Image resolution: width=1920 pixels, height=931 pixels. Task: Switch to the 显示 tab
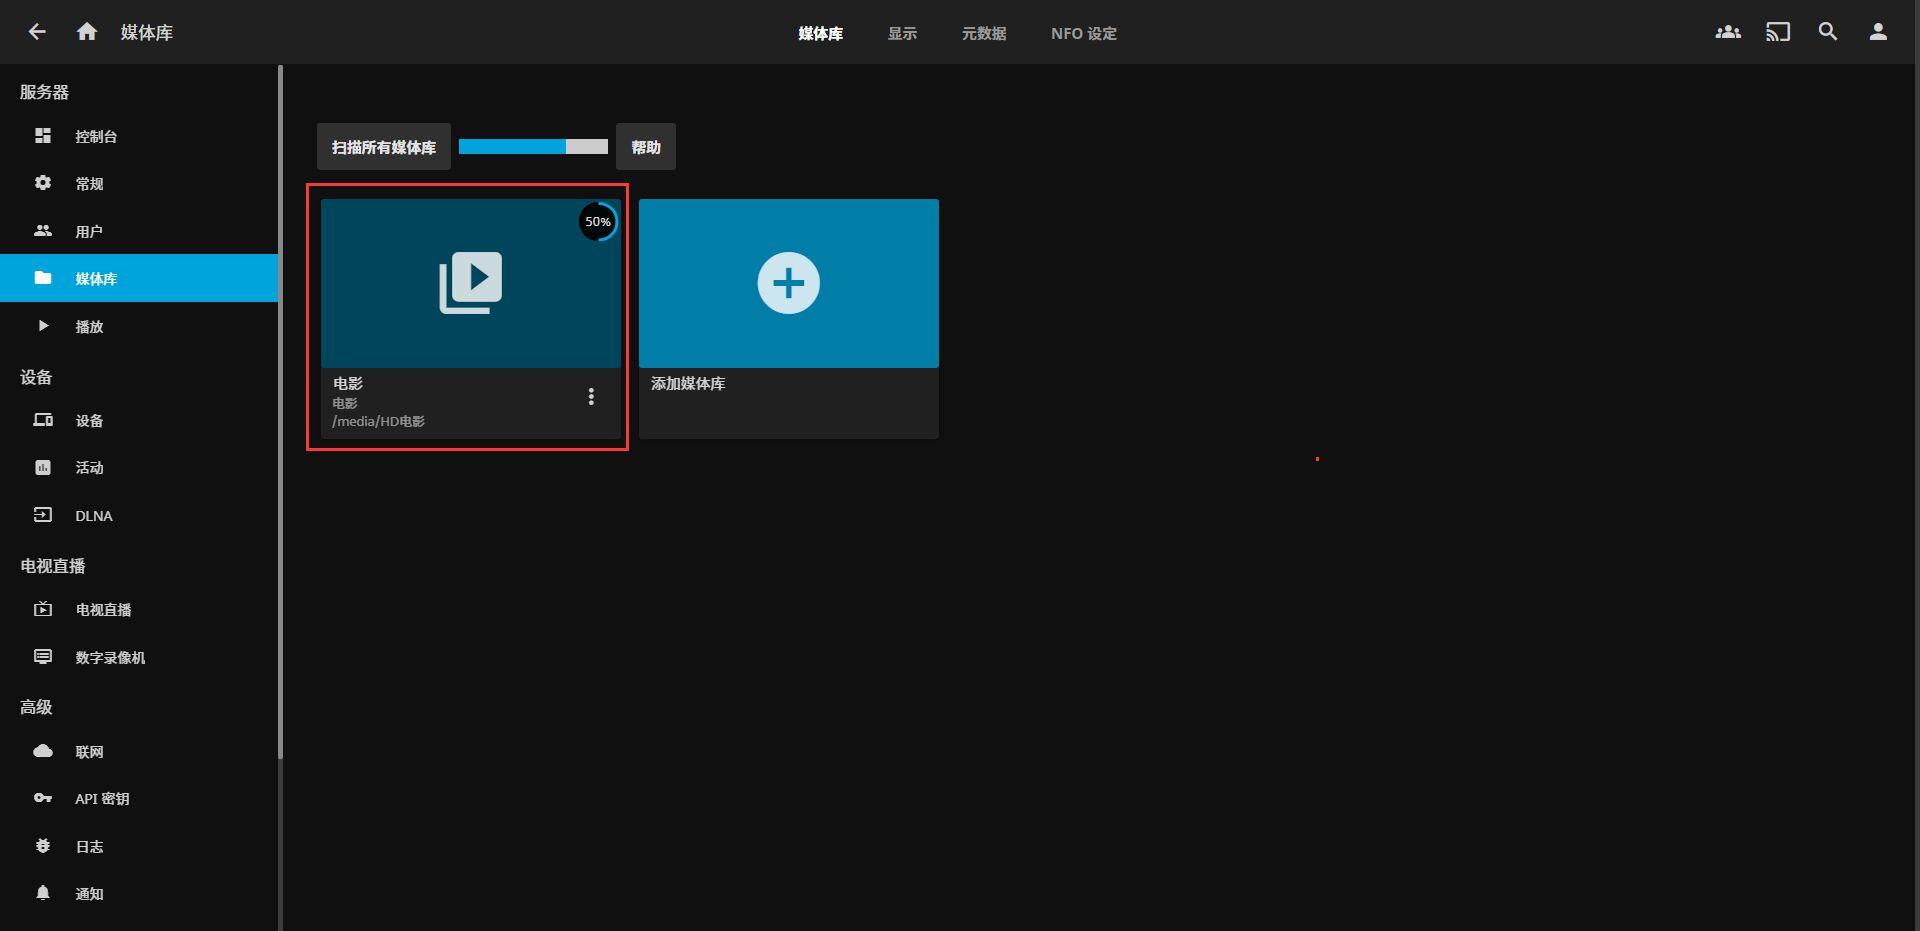point(901,33)
